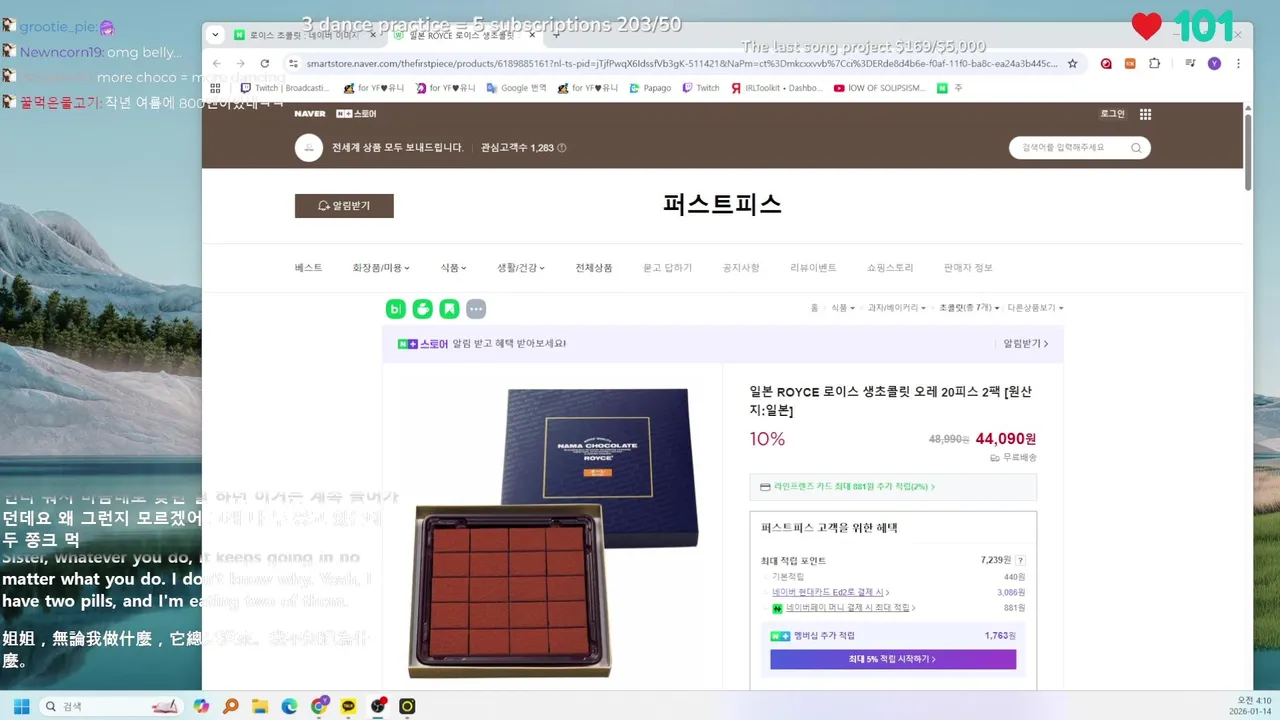Click the 최대 5% 적립 시작하기 button
Viewport: 1280px width, 720px height.
tap(893, 659)
